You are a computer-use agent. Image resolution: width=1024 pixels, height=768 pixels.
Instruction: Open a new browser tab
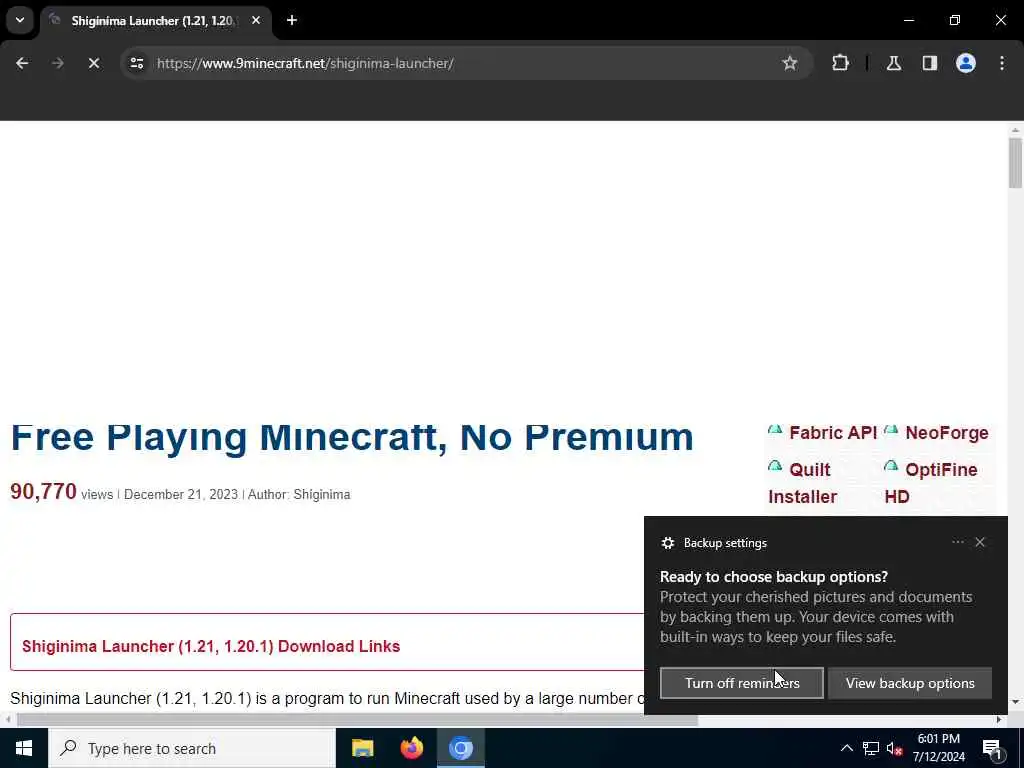(292, 20)
